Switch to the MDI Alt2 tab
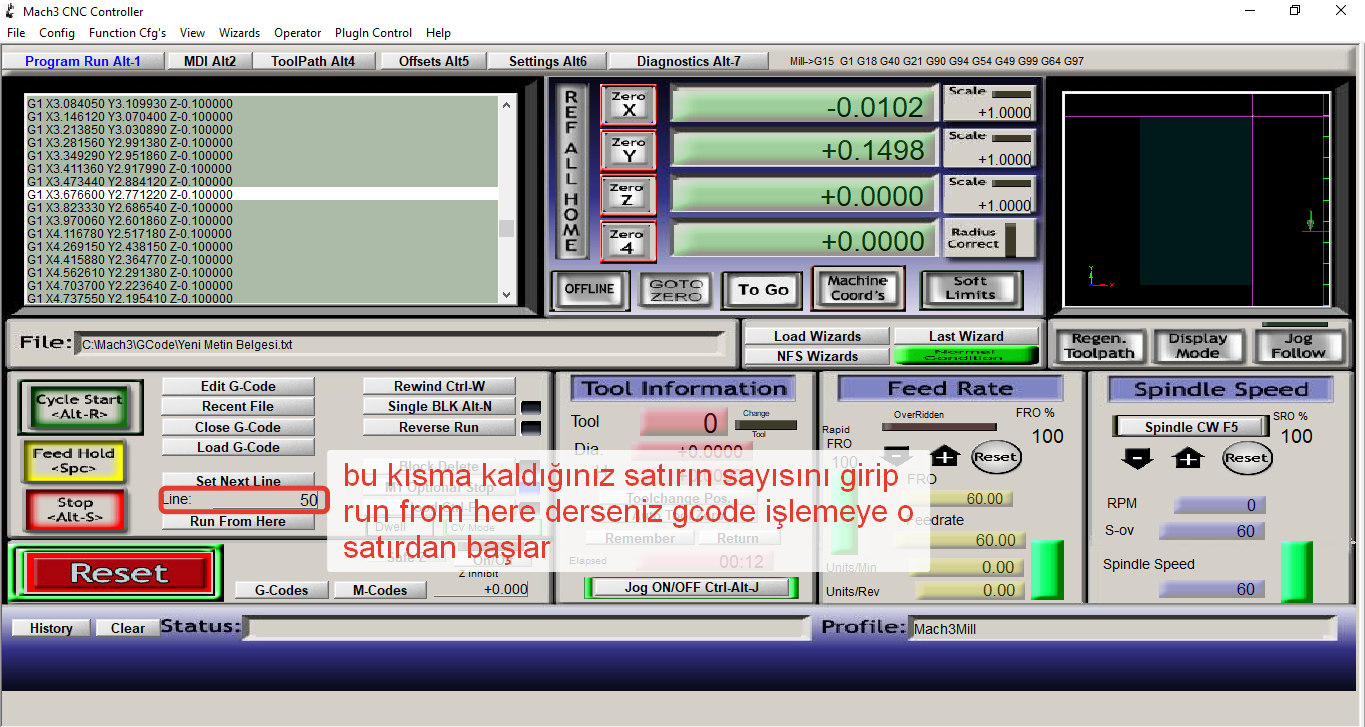The image size is (1365, 727). click(210, 61)
